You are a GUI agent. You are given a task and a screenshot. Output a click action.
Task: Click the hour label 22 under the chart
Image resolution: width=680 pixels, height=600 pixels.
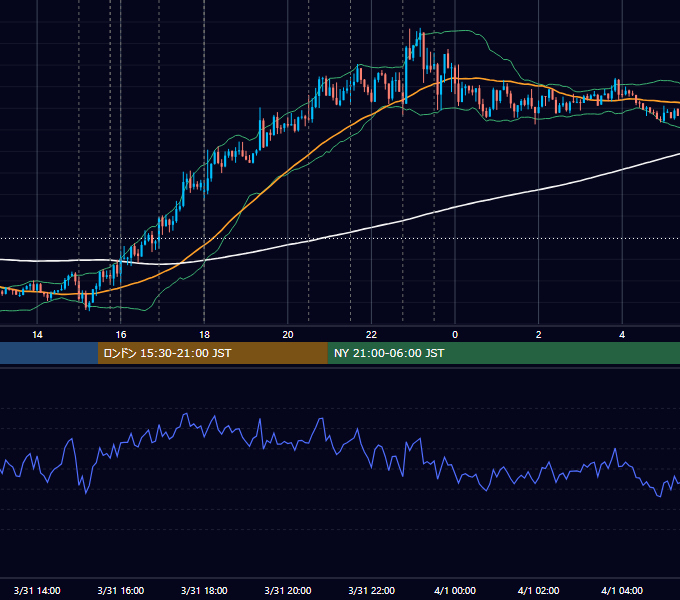371,334
